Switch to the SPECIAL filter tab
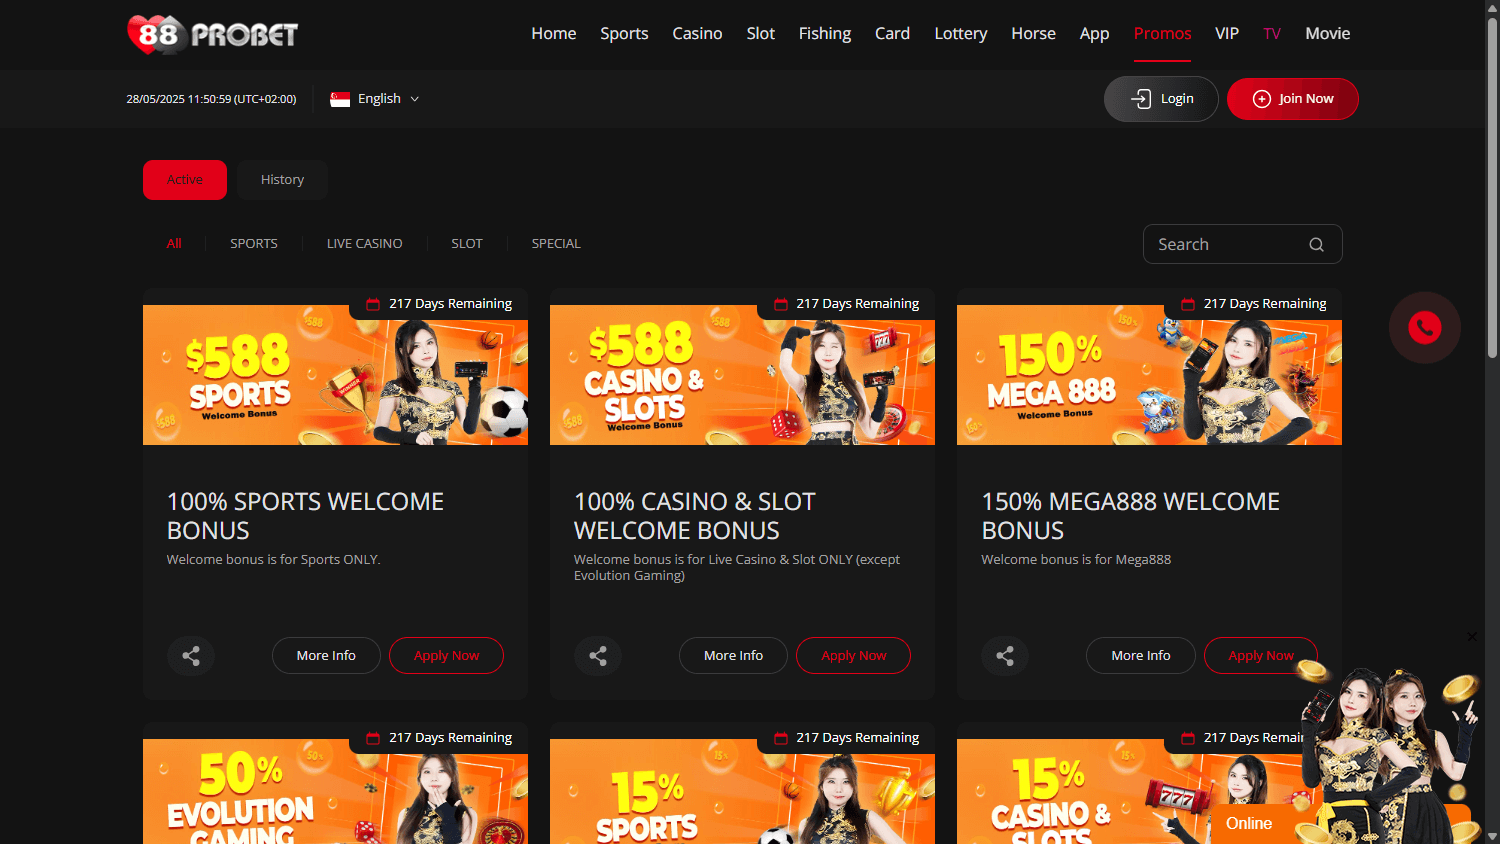This screenshot has height=844, width=1500. pyautogui.click(x=556, y=243)
